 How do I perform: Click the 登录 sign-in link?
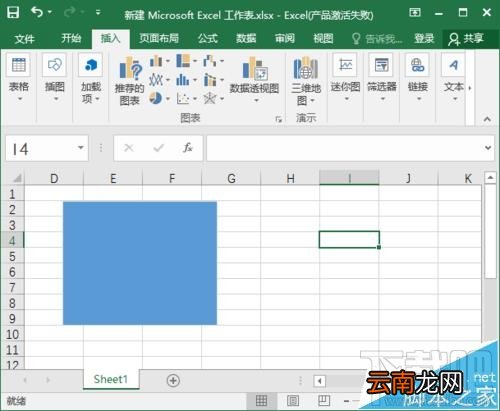(424, 38)
